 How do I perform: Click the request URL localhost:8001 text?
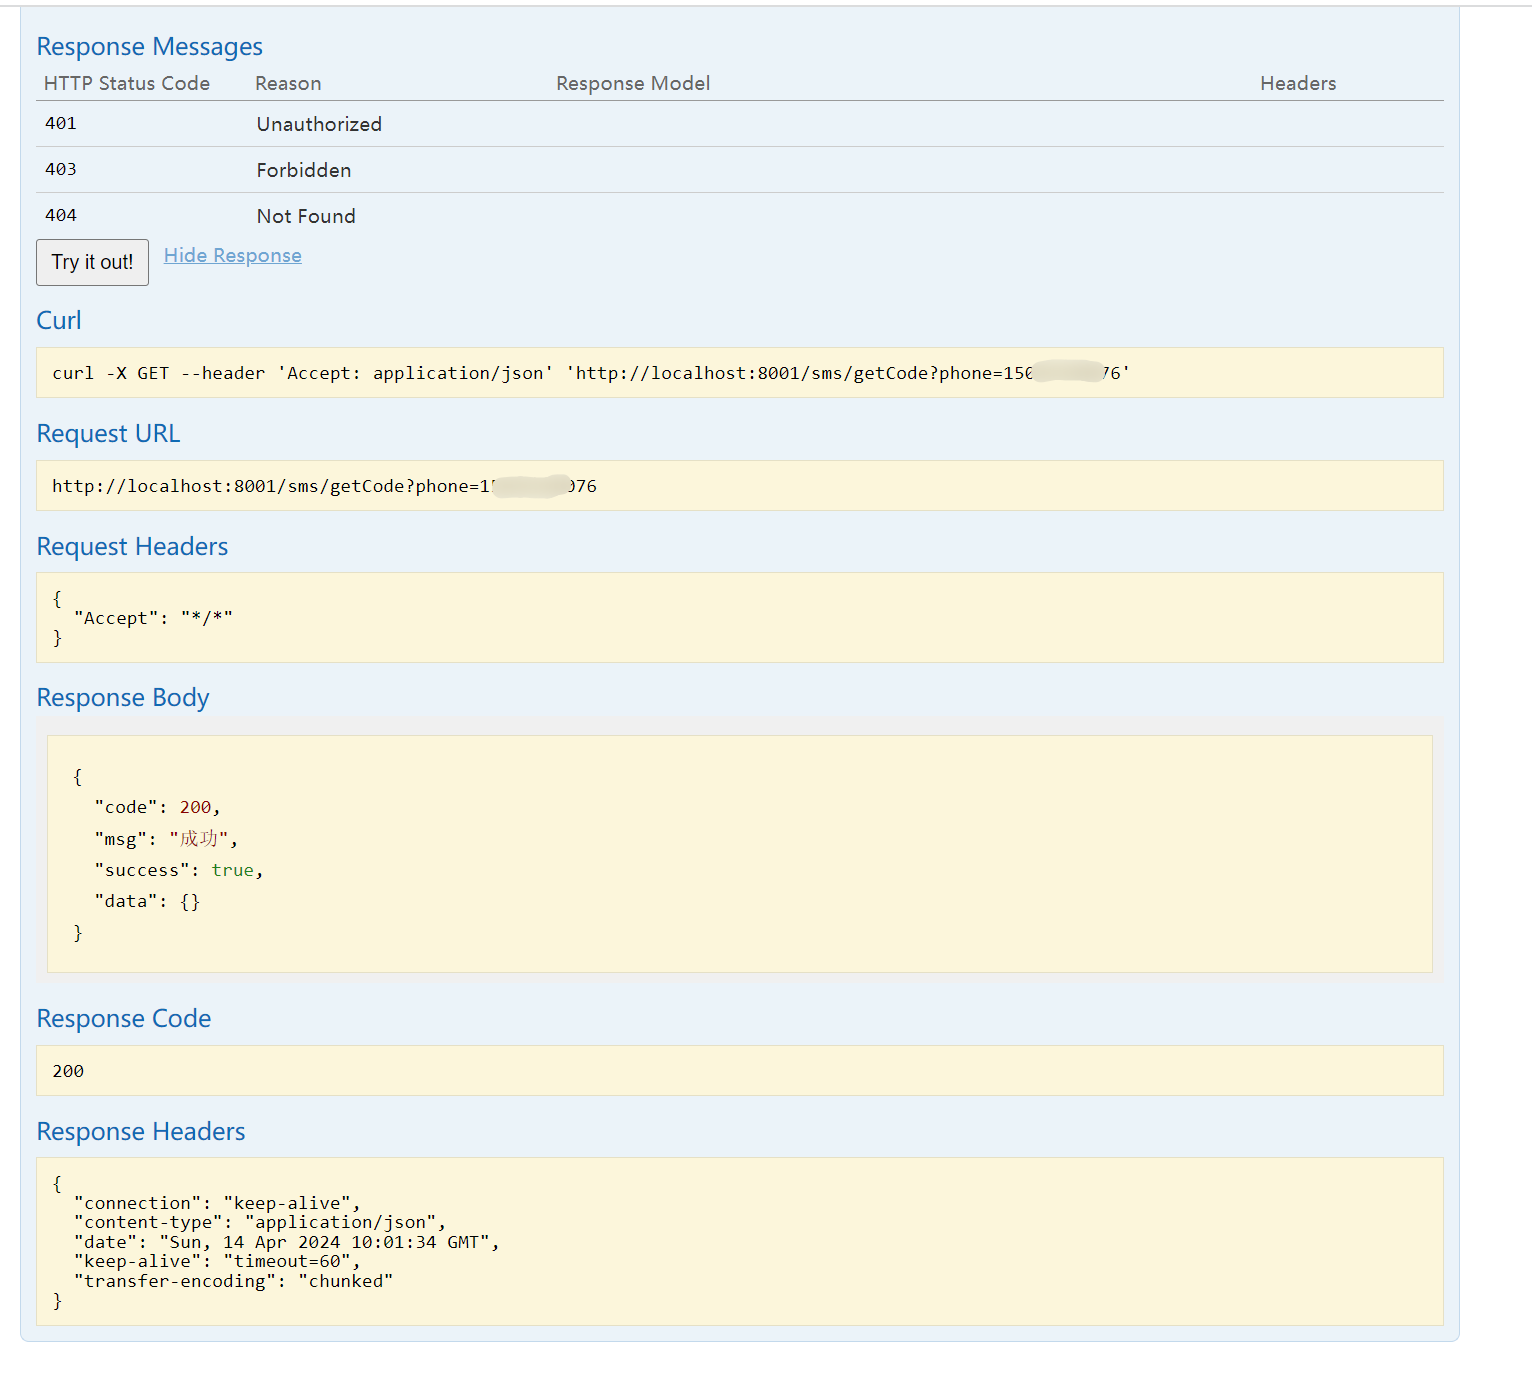pos(324,486)
